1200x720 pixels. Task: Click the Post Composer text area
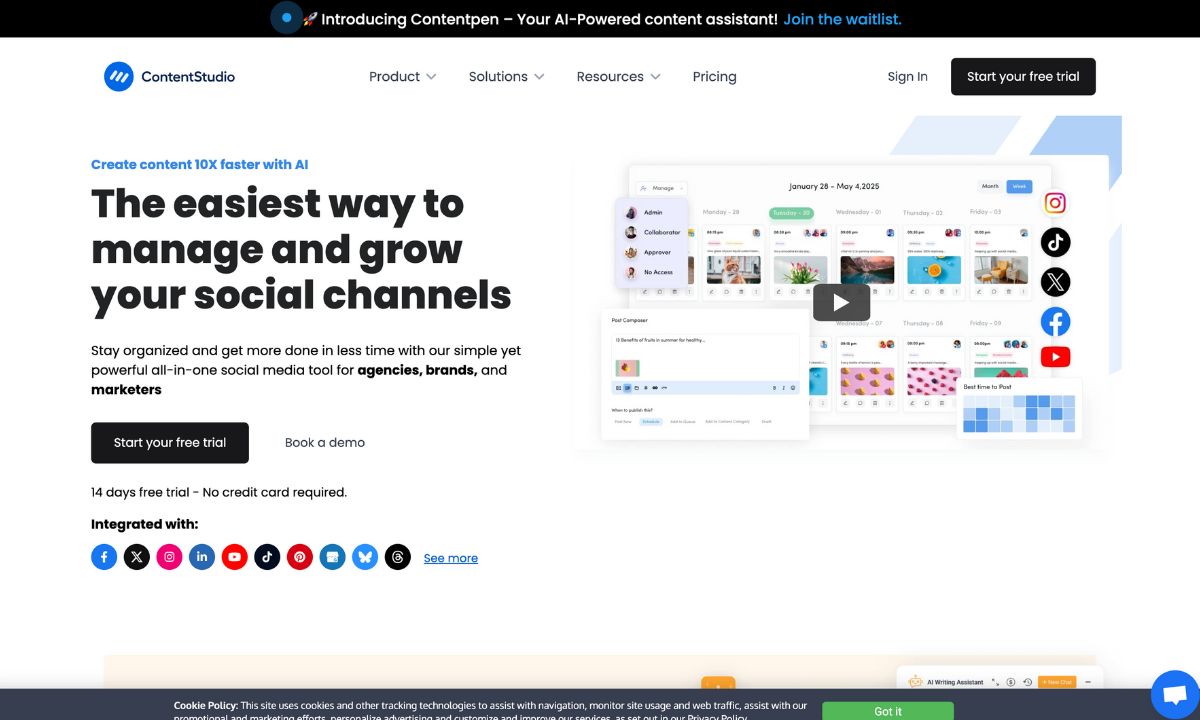click(705, 356)
